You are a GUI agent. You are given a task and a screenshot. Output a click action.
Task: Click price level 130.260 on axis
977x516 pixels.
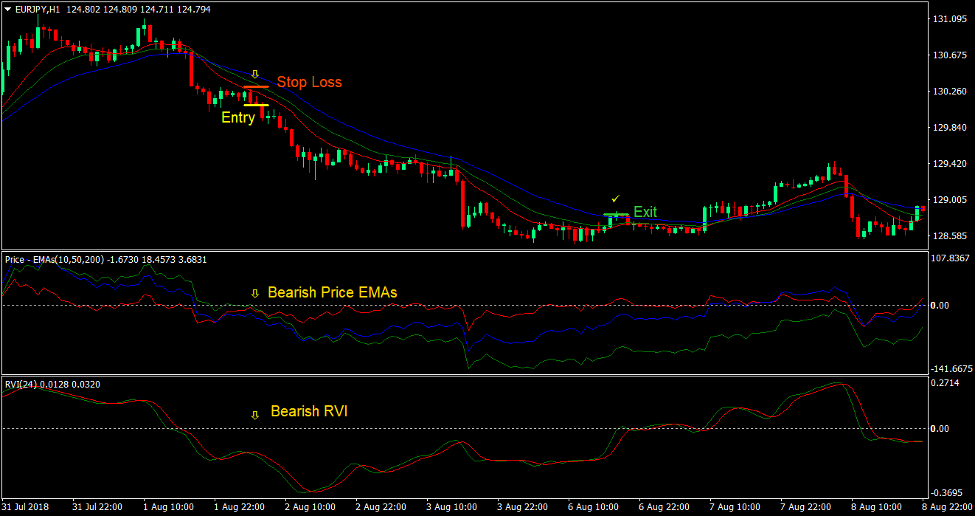(950, 92)
